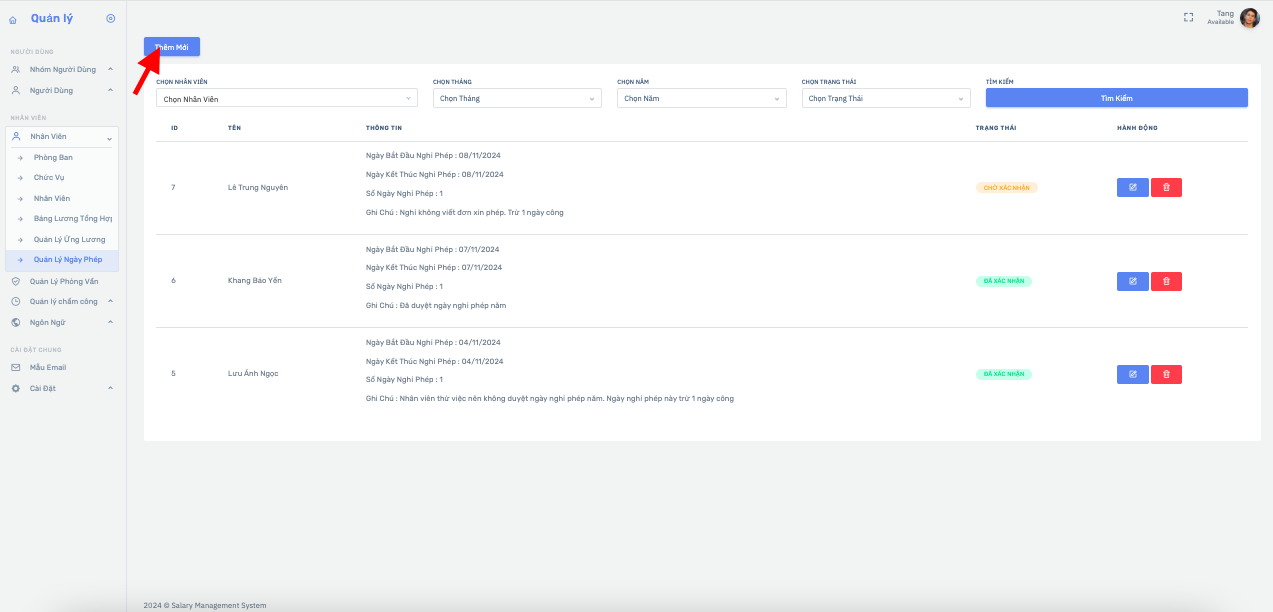
Task: Edit Khang Bảo Yến's leave record
Action: [1132, 281]
